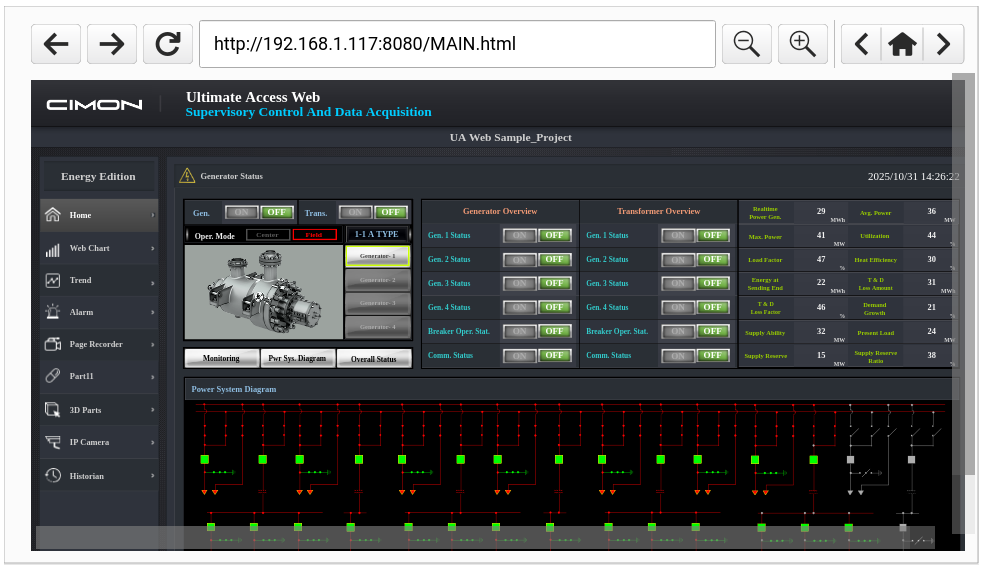Set Generator Overview Gen. 2 Status to ON
The height and width of the screenshot is (568, 983).
(519, 259)
